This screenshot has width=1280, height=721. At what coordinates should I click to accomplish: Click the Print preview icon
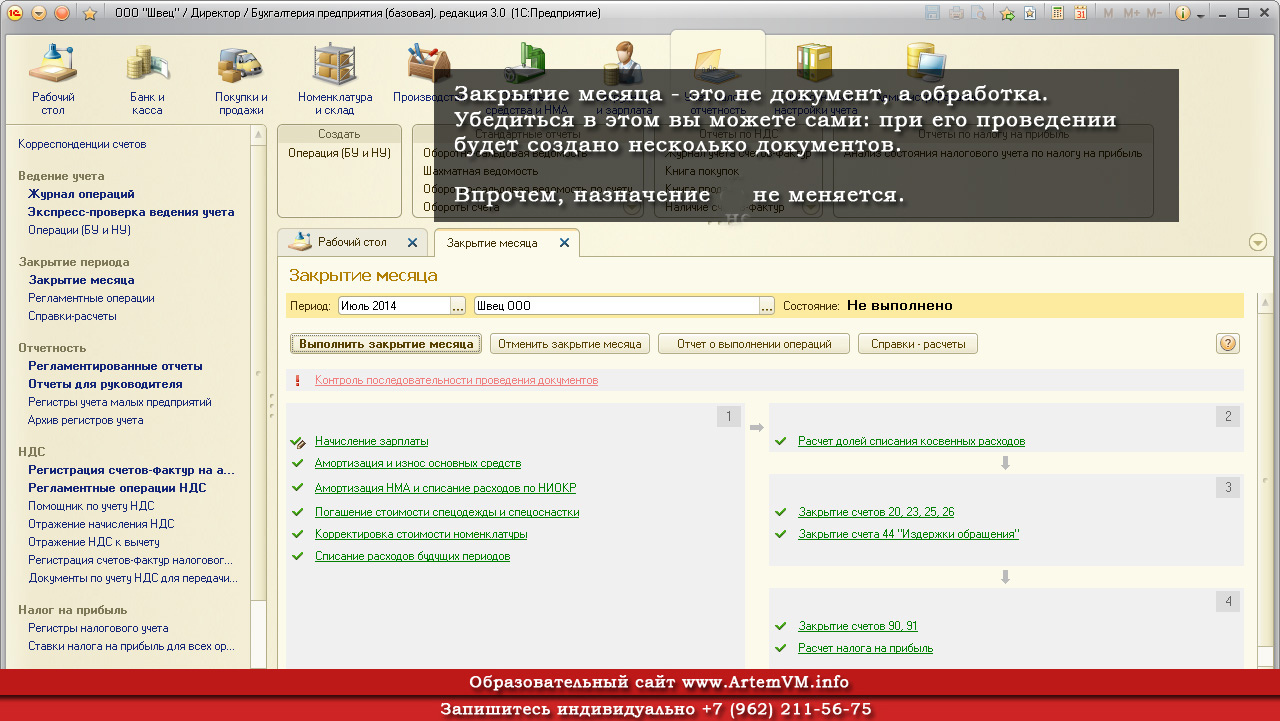[x=977, y=13]
